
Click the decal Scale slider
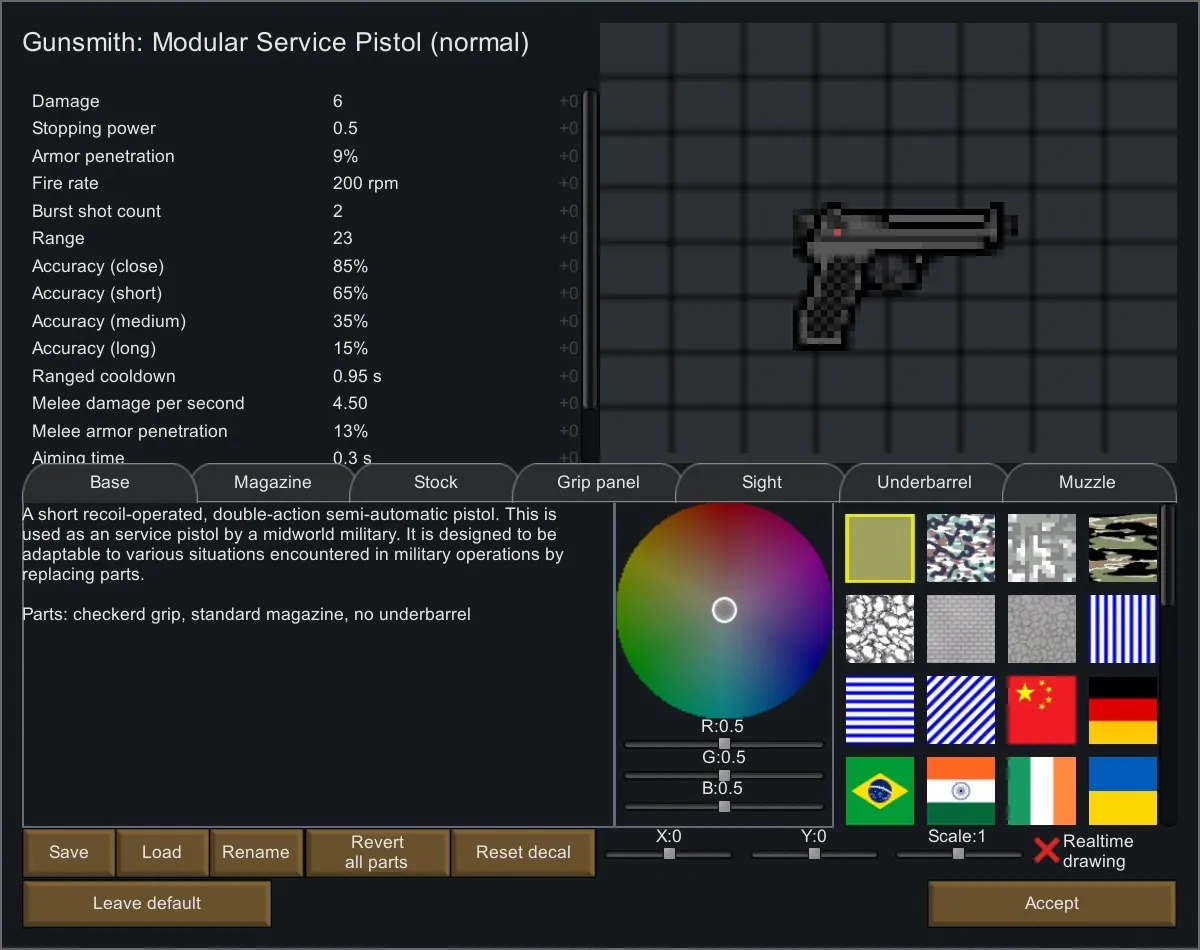(x=958, y=854)
